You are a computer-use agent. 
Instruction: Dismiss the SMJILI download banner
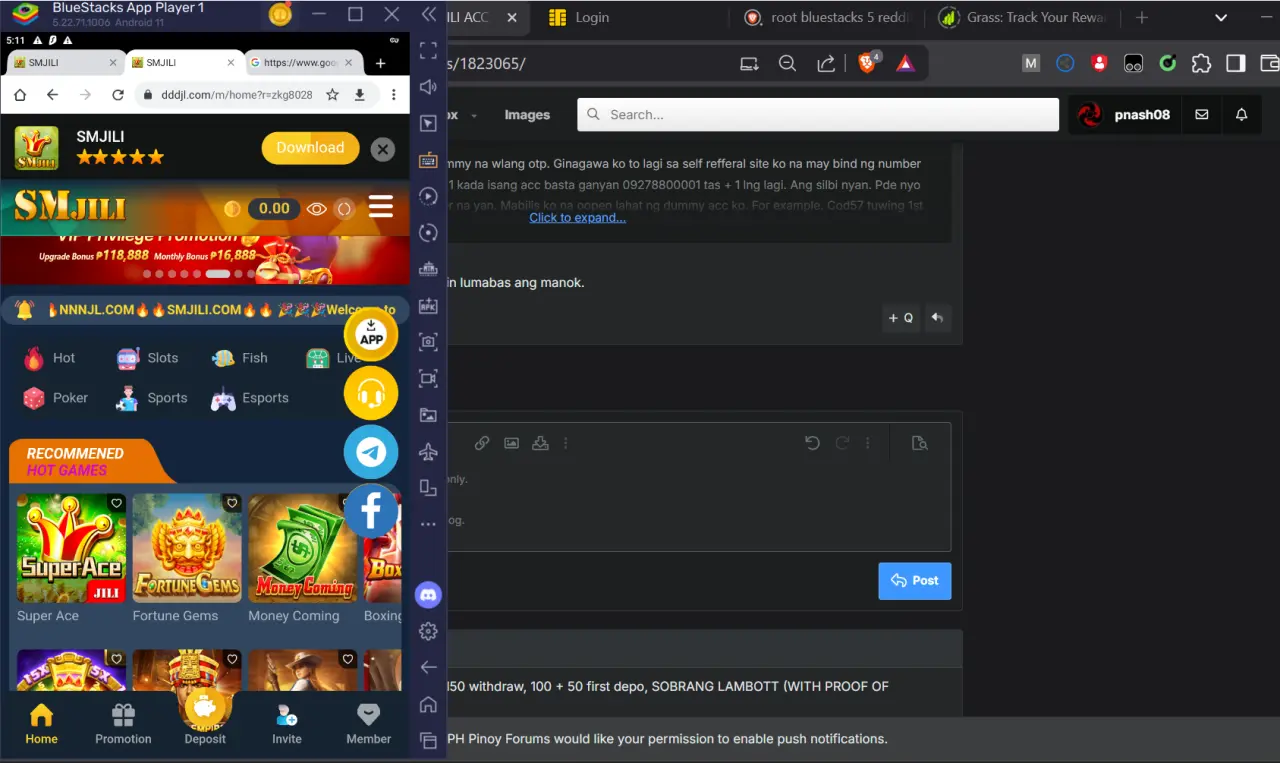coord(383,149)
